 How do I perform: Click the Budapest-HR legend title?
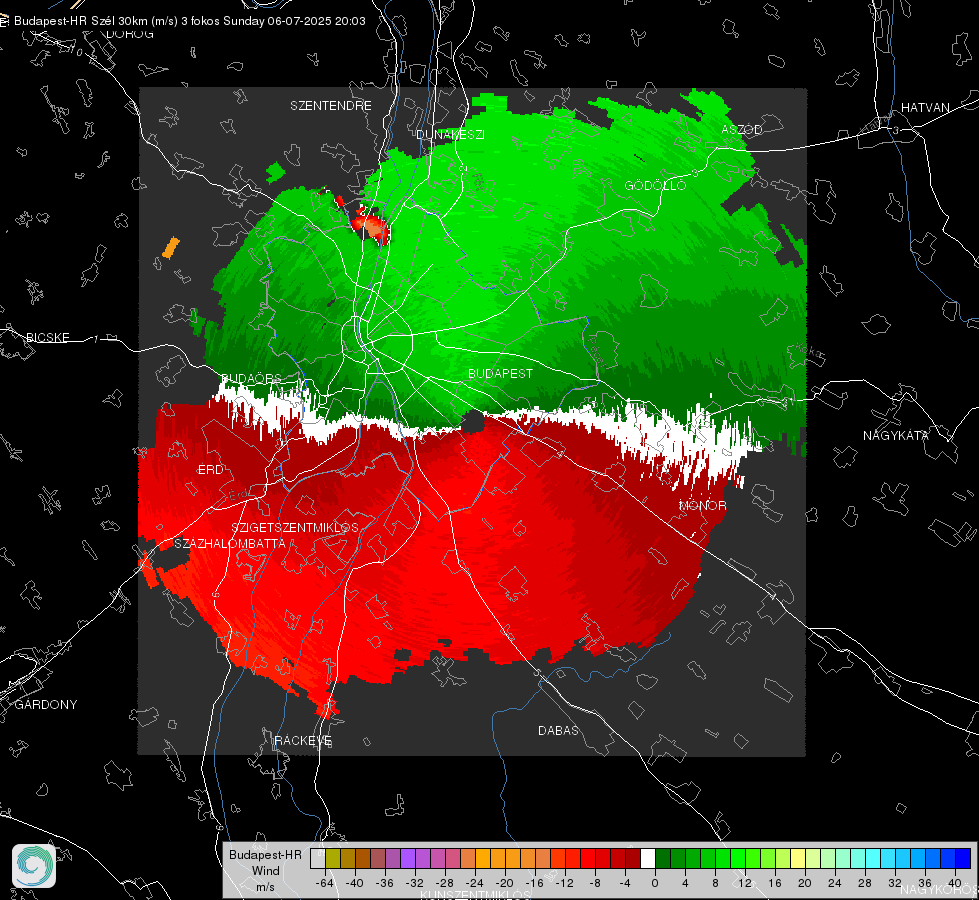[265, 854]
